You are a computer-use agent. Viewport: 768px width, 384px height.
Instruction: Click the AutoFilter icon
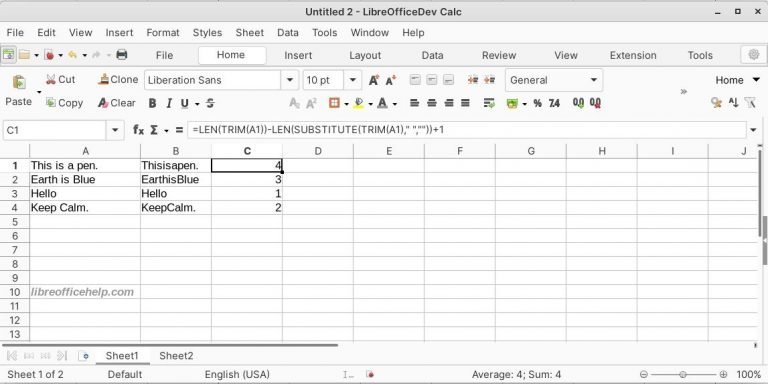[750, 103]
